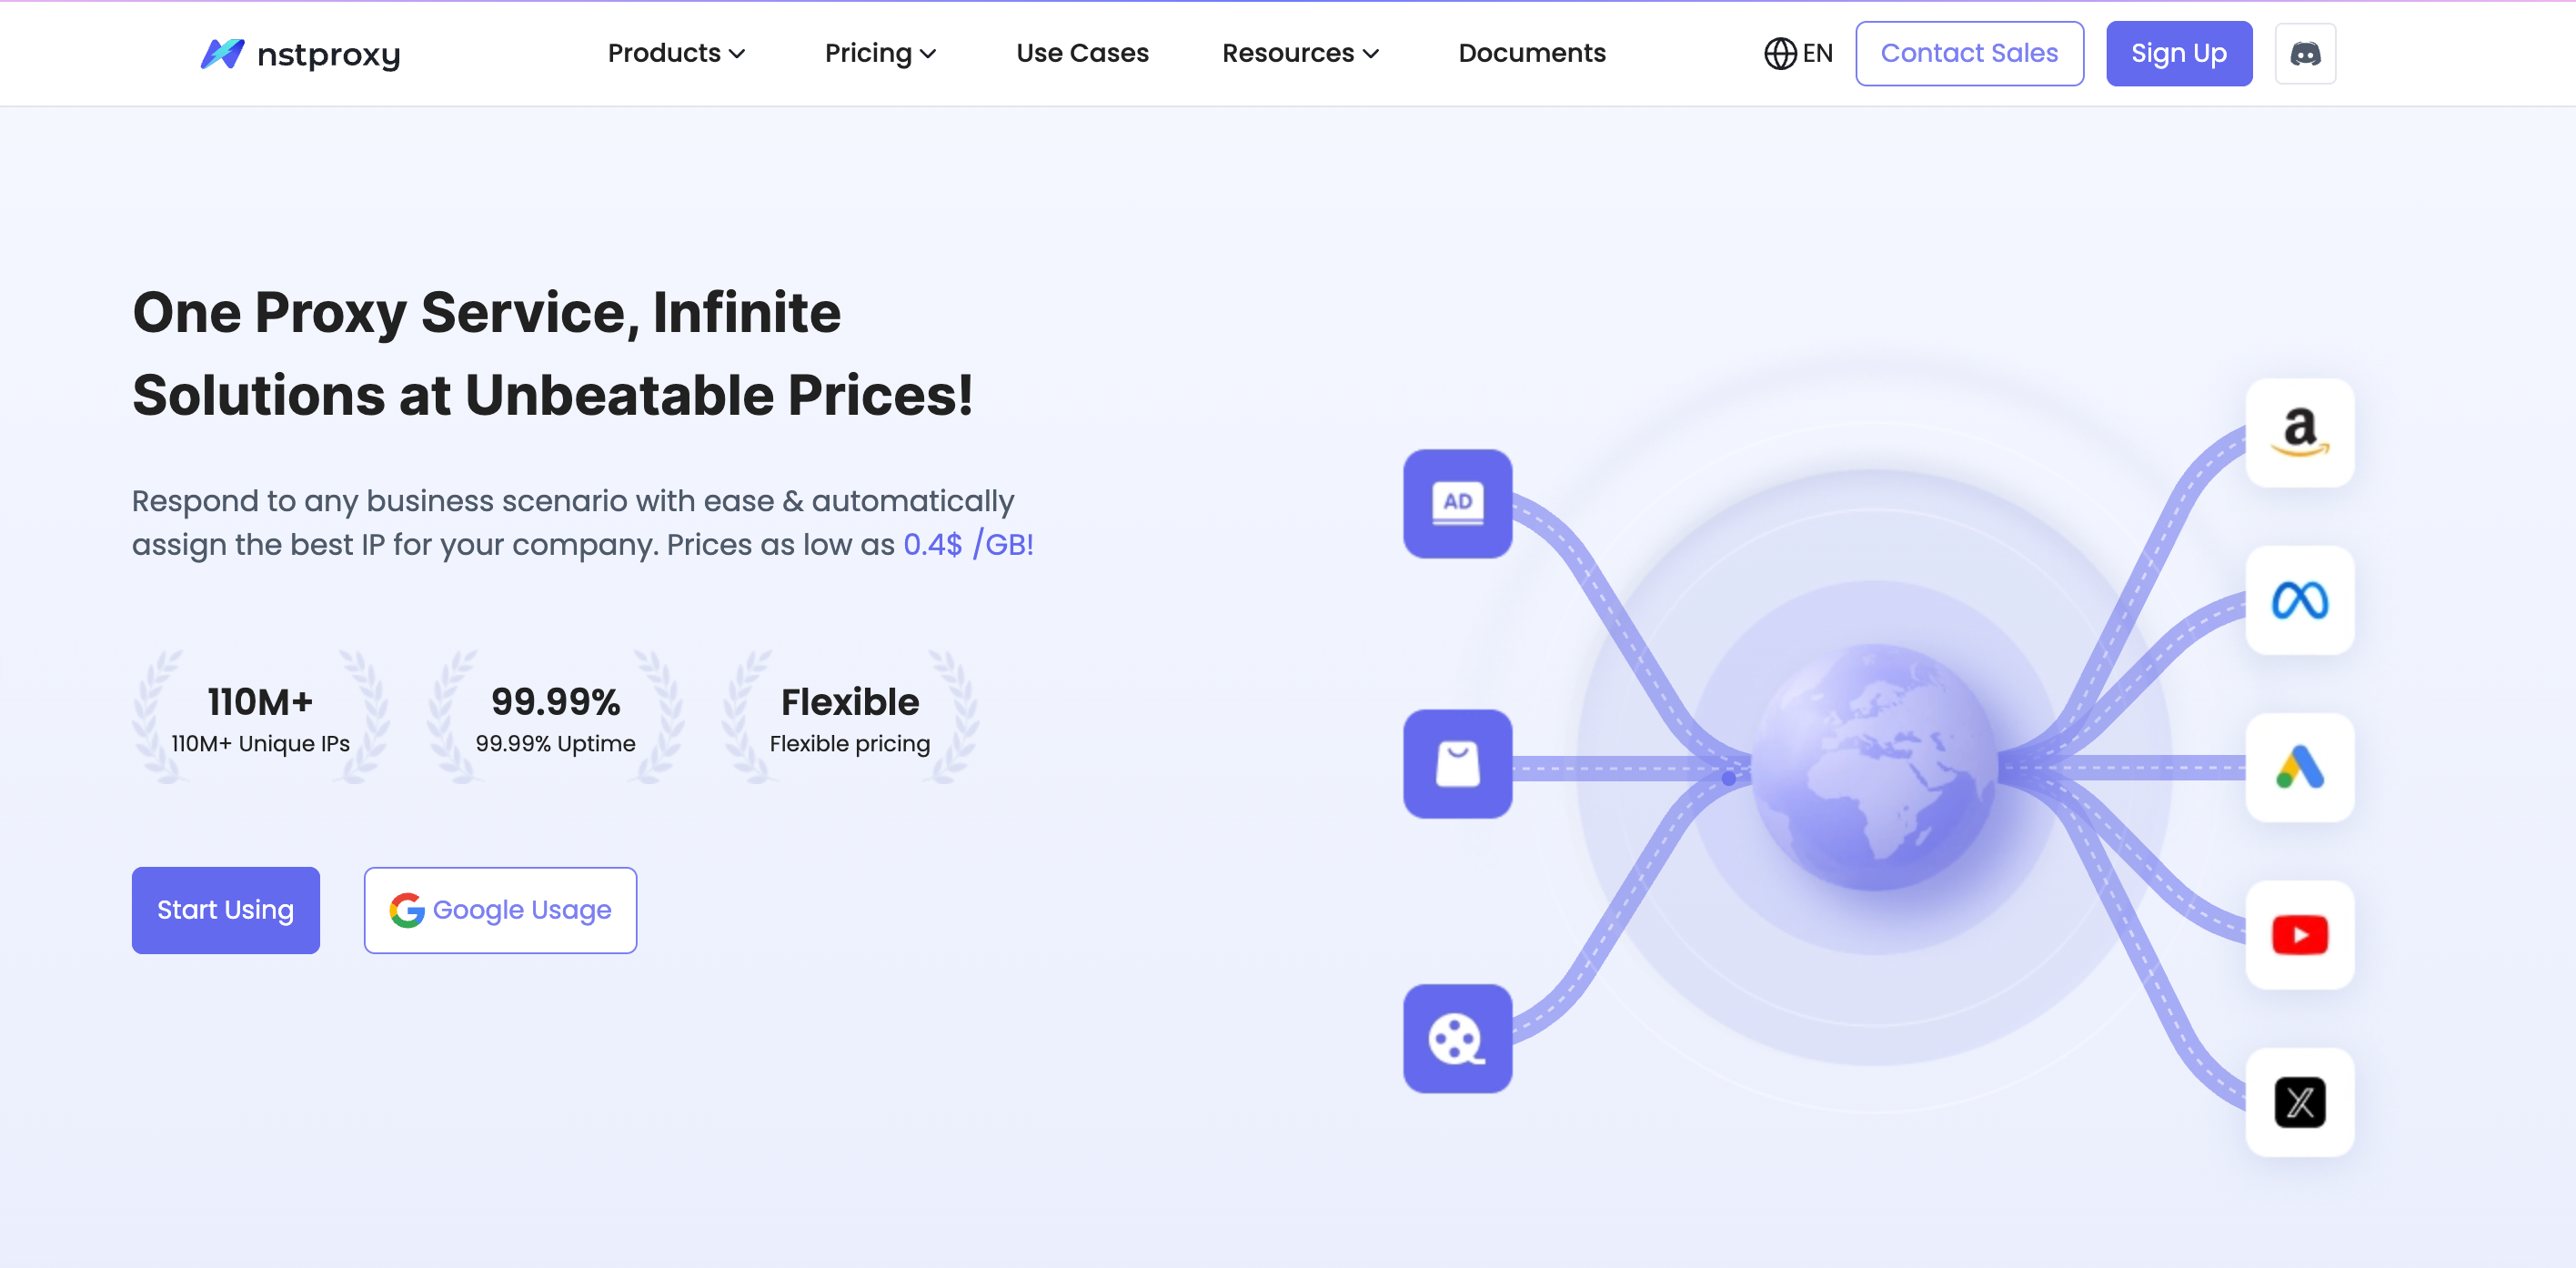Click the Discord icon in header

(x=2304, y=54)
